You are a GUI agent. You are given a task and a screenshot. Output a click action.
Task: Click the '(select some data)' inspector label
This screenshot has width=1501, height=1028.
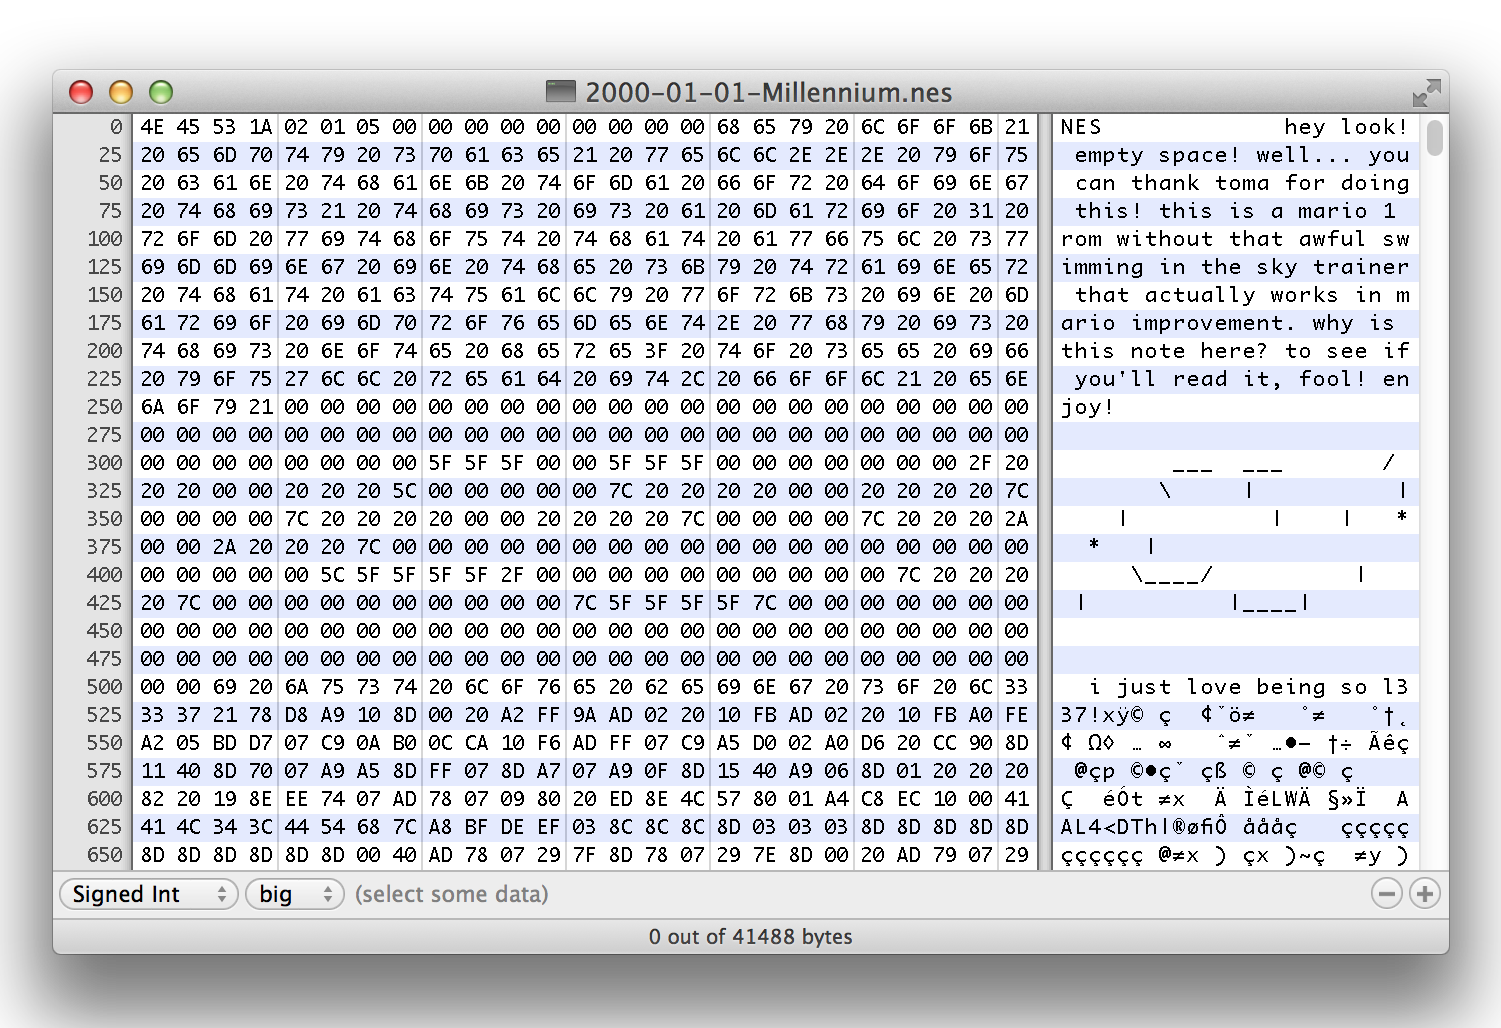pyautogui.click(x=451, y=894)
